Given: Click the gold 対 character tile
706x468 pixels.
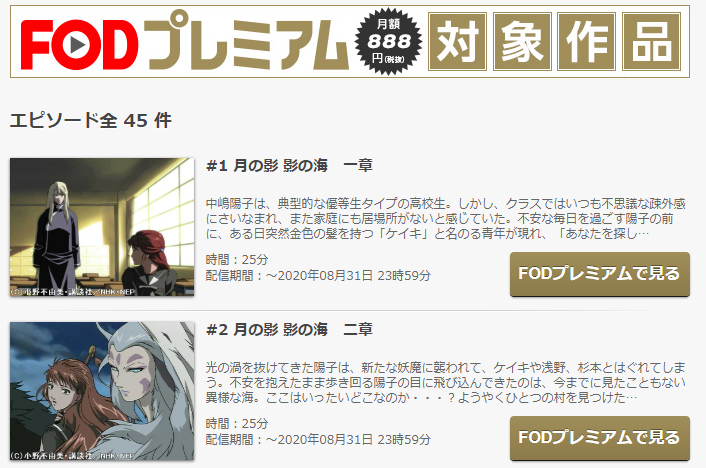Looking at the screenshot, I should coord(457,42).
